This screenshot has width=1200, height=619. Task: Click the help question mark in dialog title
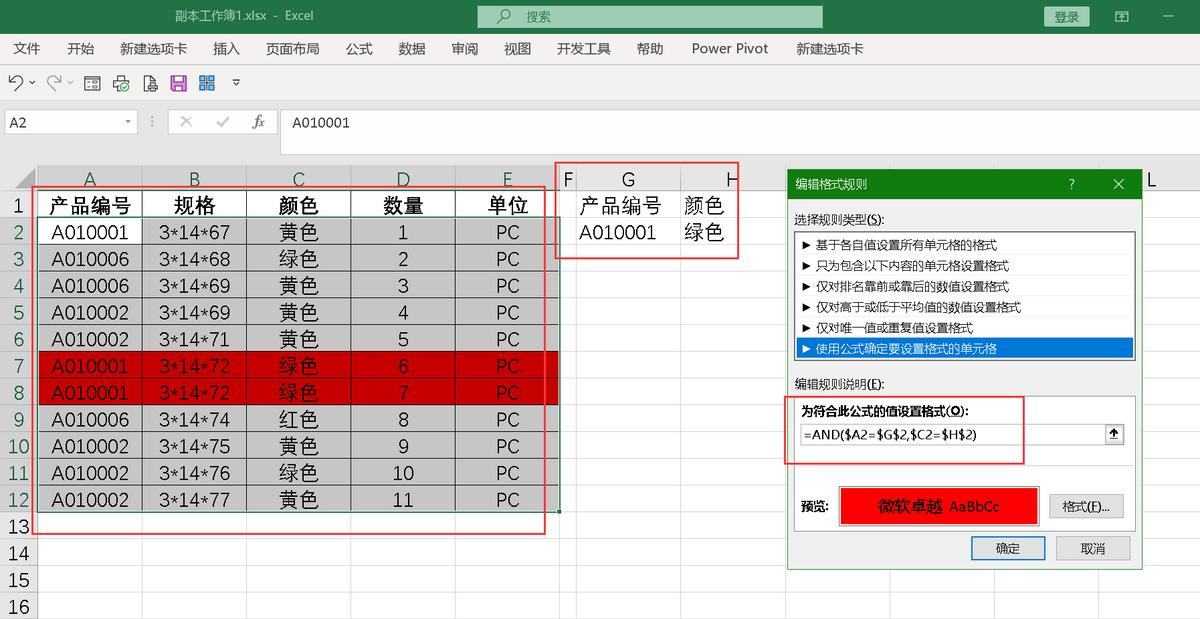click(1071, 184)
